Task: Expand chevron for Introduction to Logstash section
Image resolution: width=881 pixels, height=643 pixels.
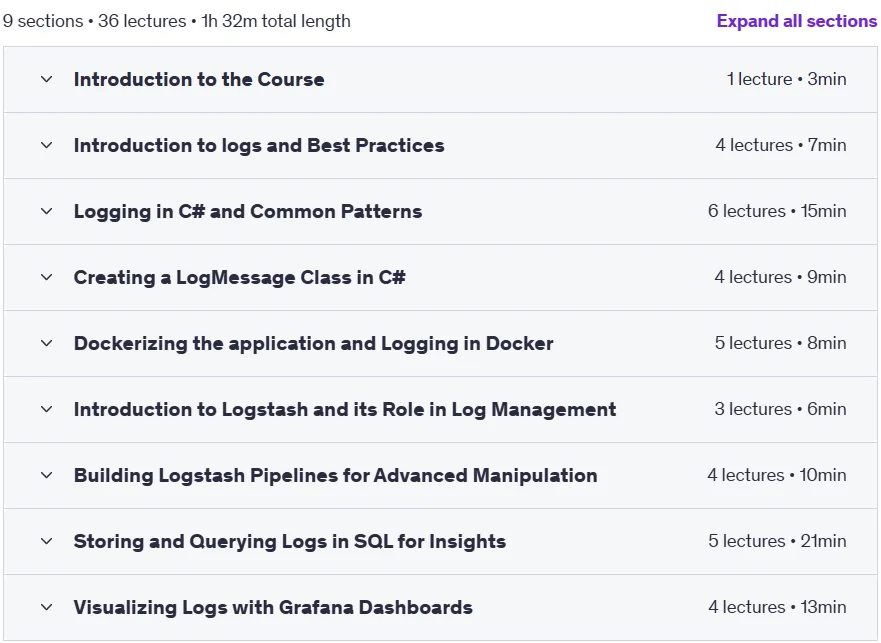Action: (47, 409)
